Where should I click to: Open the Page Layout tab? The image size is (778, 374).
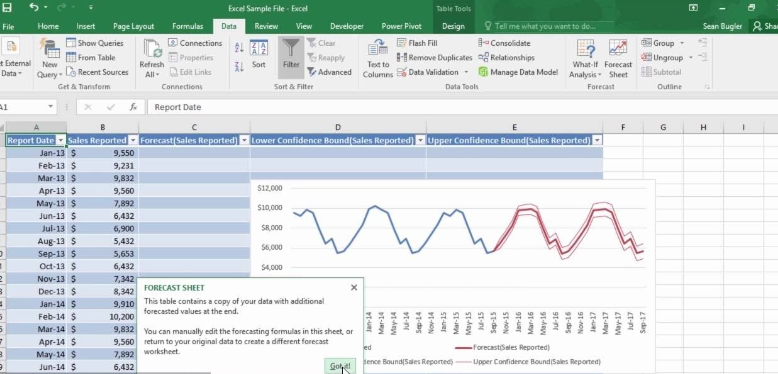point(133,26)
